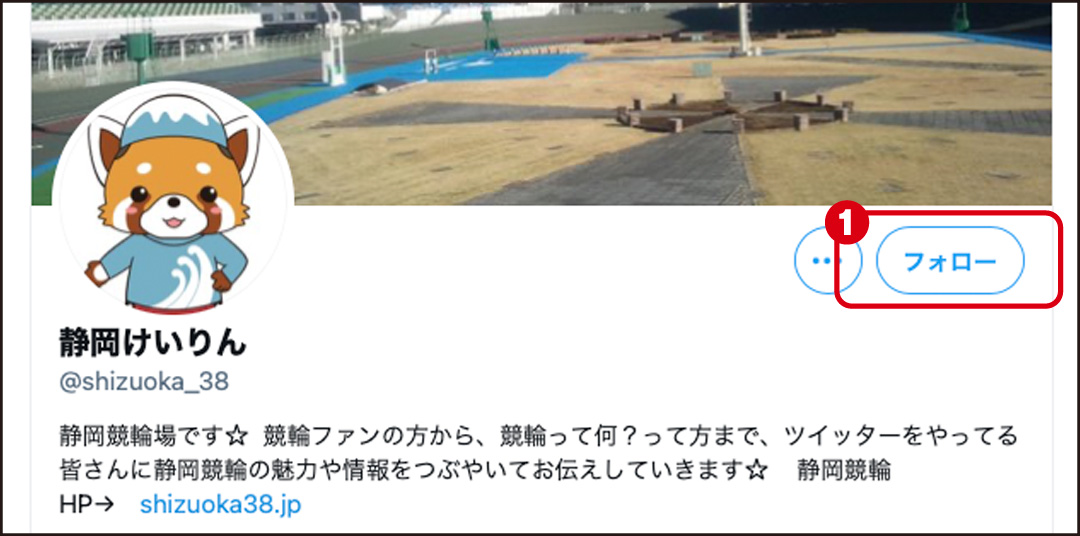The width and height of the screenshot is (1080, 536).
Task: Open the velodrome header banner photo
Action: (x=541, y=103)
